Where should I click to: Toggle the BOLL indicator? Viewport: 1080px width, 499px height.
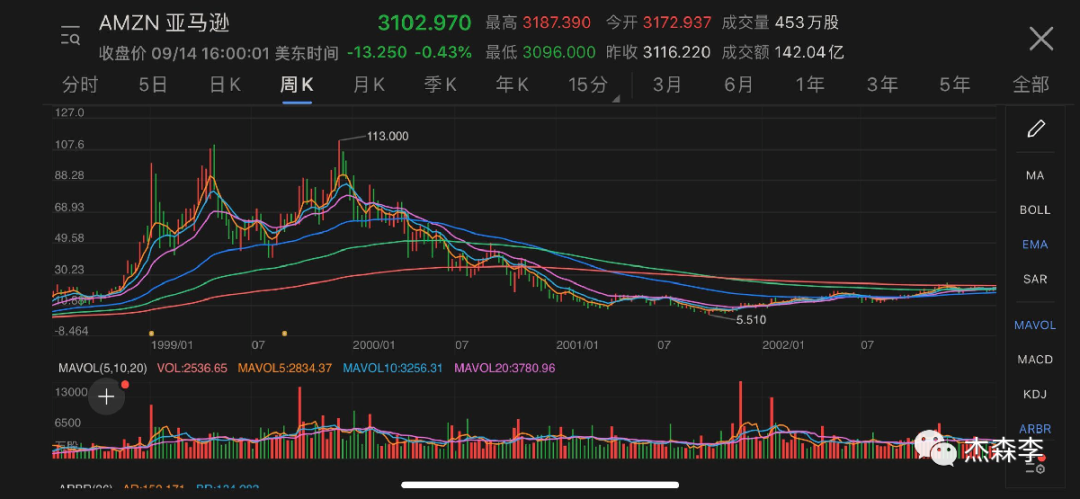coord(1035,210)
